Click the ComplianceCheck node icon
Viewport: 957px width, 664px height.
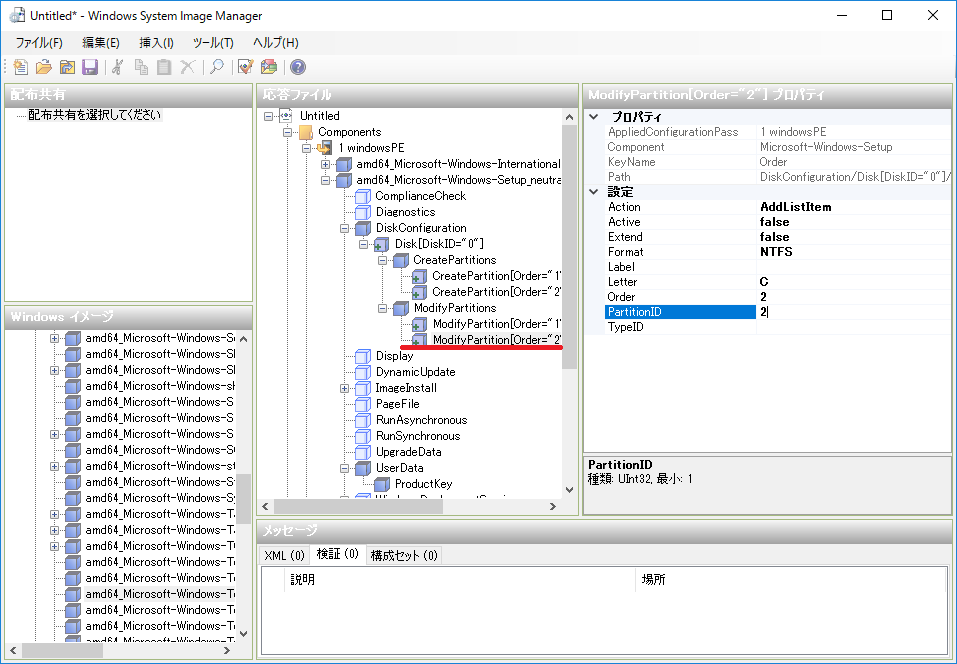coord(363,196)
